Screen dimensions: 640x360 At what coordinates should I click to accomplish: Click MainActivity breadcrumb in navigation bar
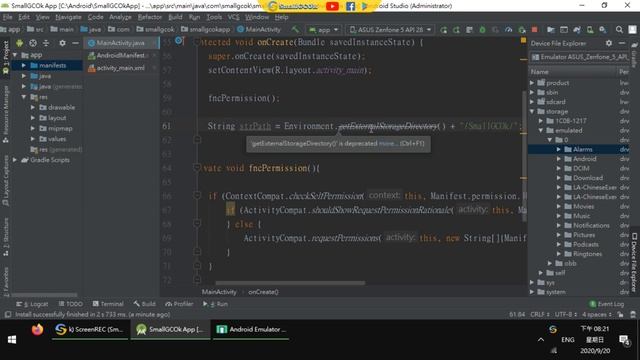click(259, 29)
